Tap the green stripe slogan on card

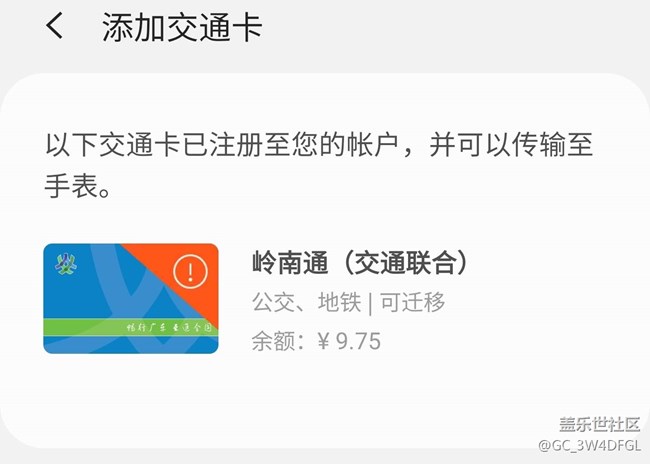pos(169,328)
